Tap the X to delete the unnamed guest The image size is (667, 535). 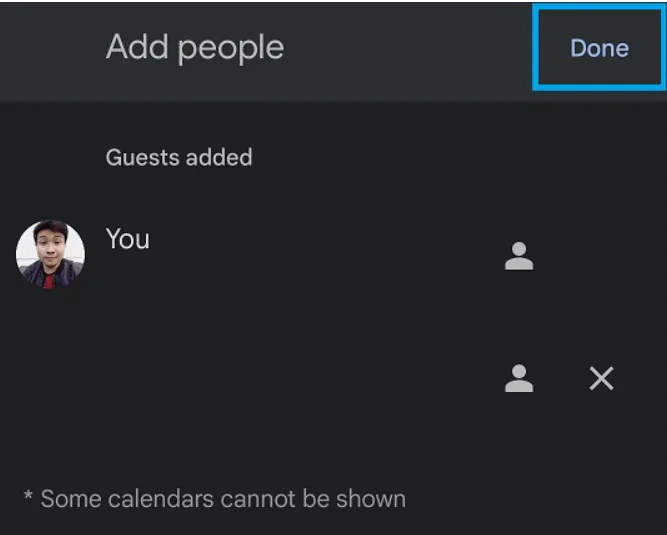(601, 378)
